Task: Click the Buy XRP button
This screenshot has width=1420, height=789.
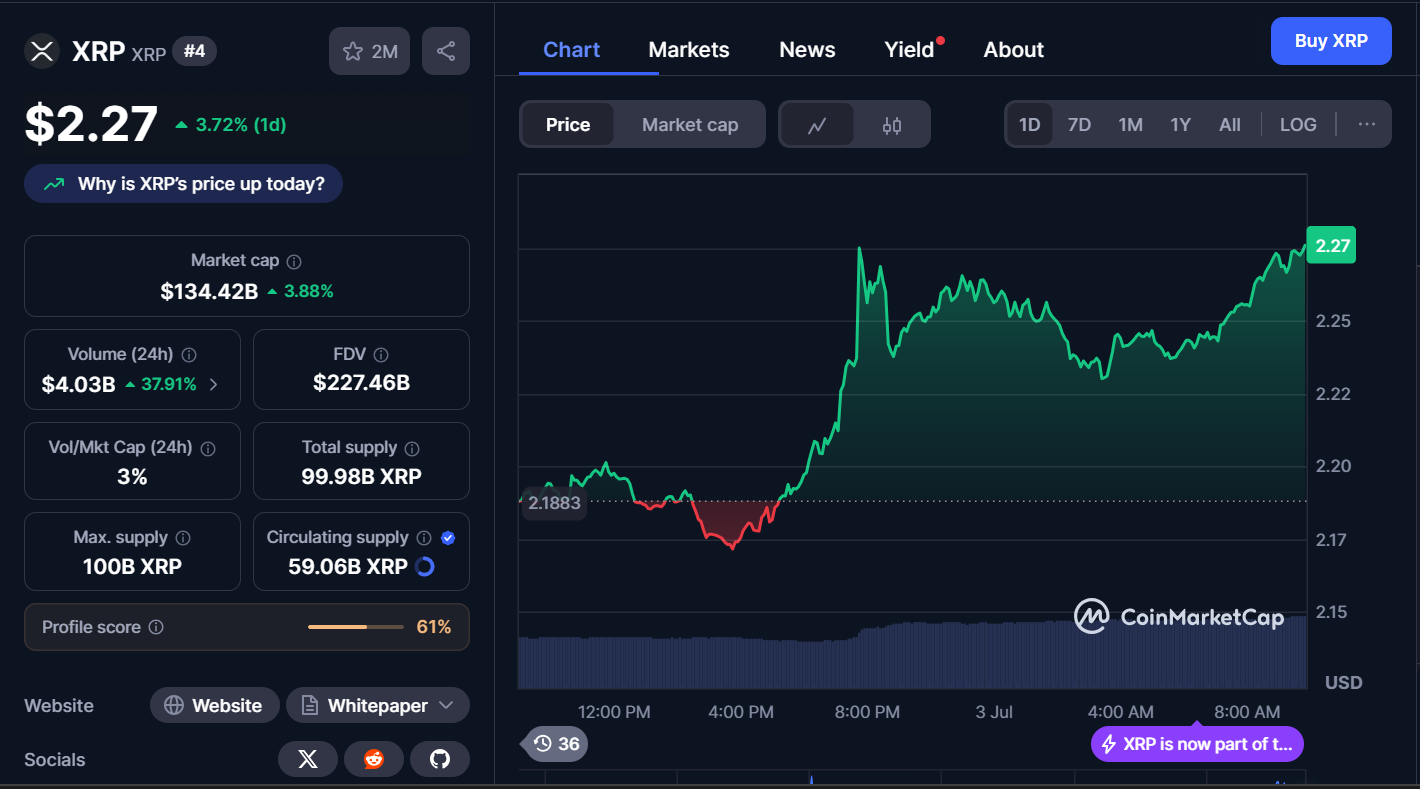Action: [1331, 41]
